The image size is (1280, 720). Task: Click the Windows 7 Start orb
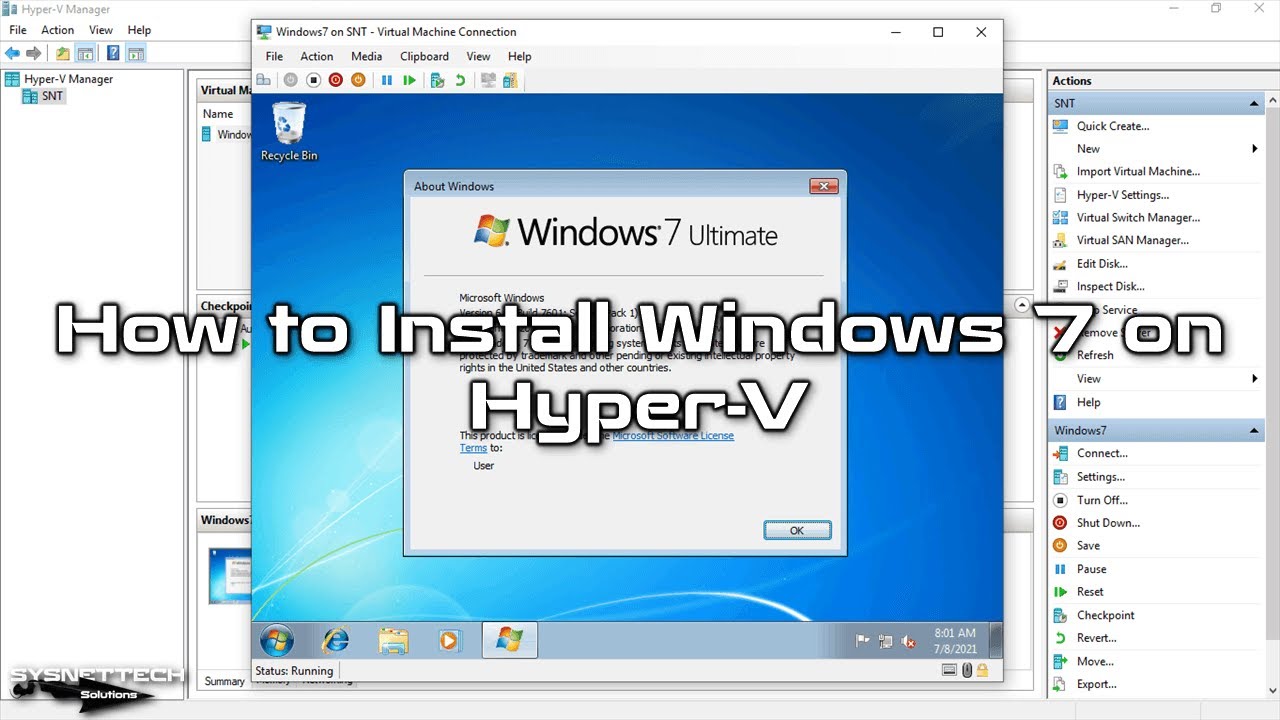(x=277, y=640)
